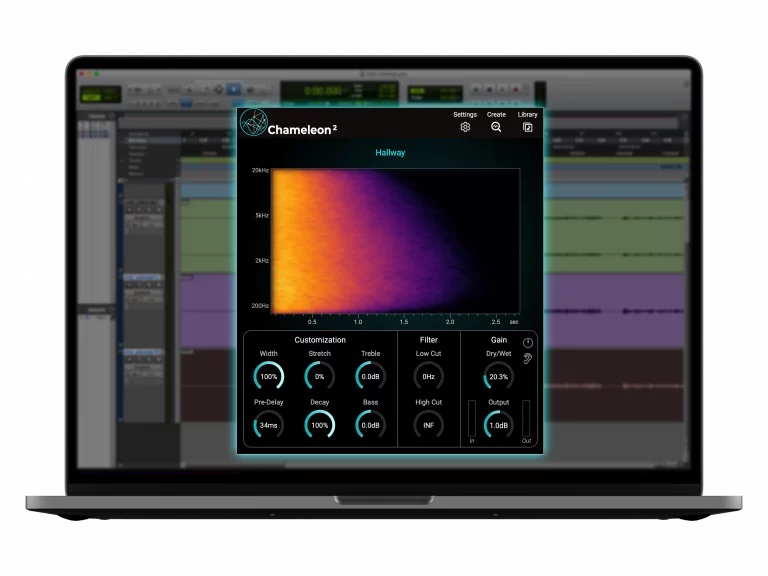
Task: Toggle the plugin power bypass icon
Action: (528, 342)
